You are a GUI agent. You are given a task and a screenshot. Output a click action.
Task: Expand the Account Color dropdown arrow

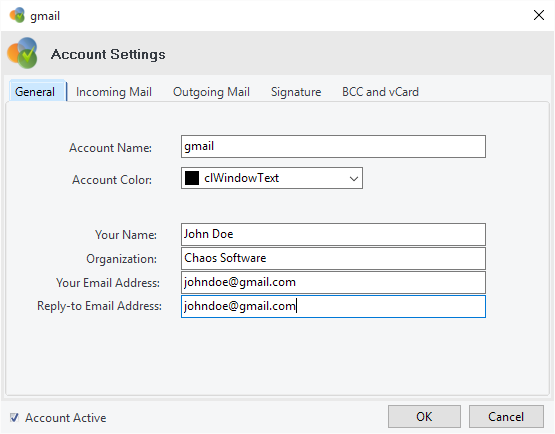tap(354, 178)
